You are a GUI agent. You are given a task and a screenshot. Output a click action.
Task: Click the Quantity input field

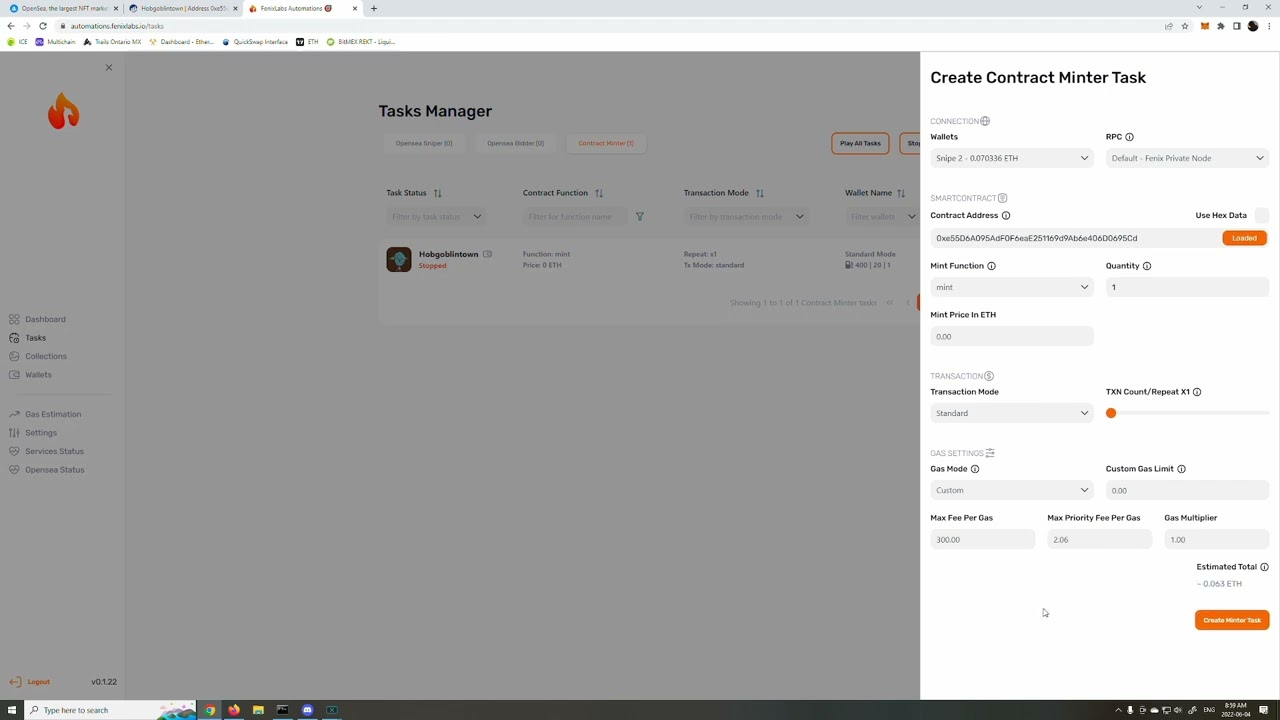point(1187,288)
